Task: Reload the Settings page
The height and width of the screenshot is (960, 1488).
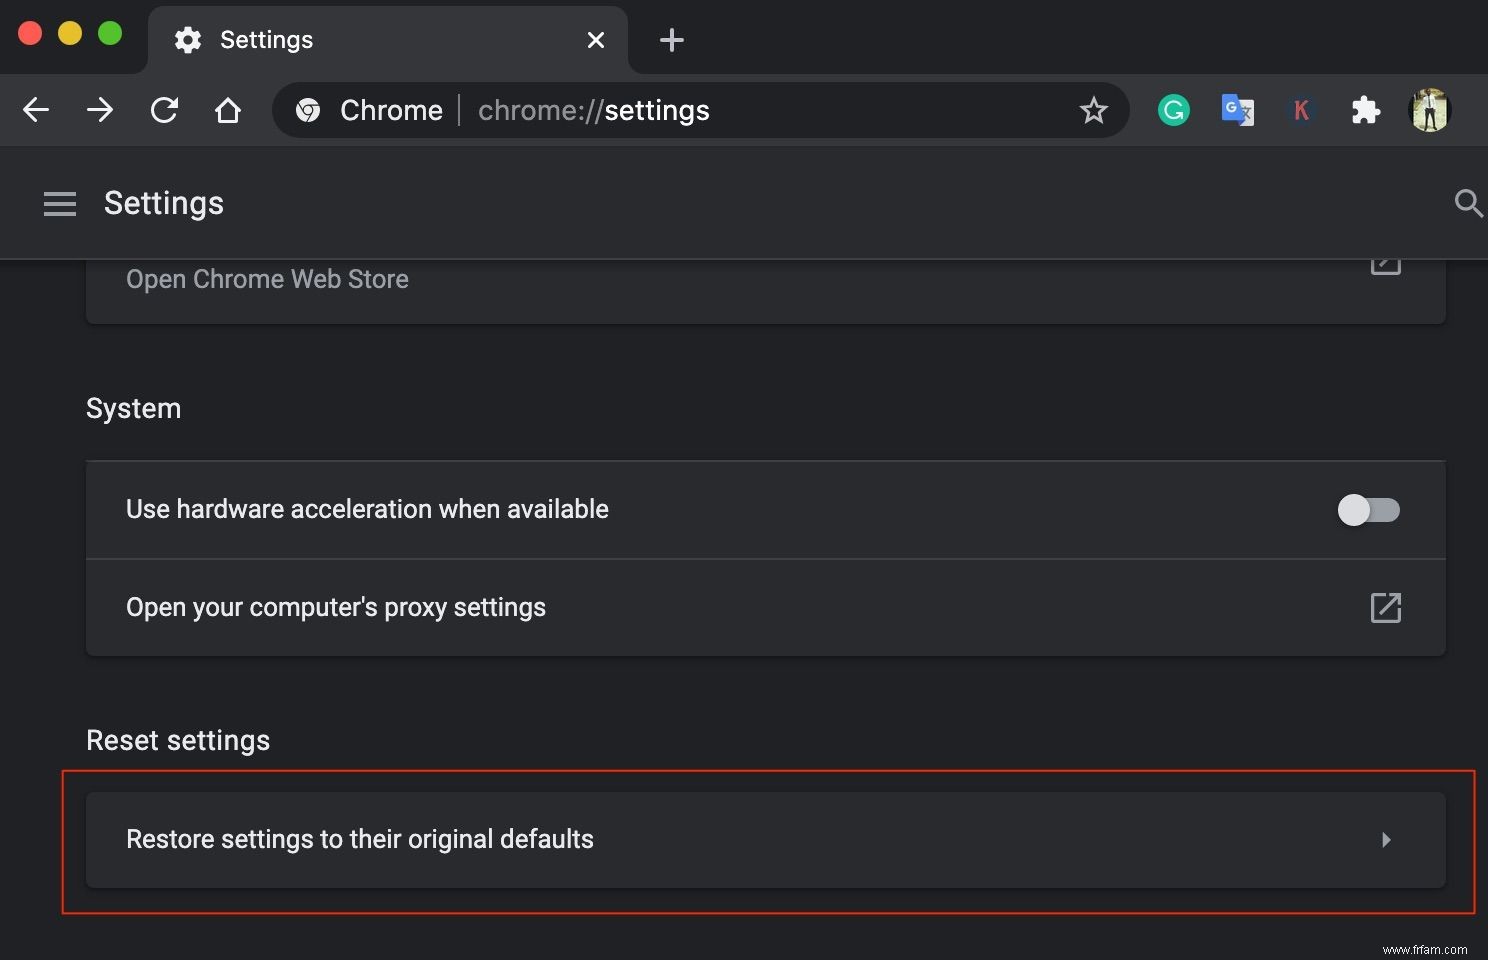Action: click(164, 110)
